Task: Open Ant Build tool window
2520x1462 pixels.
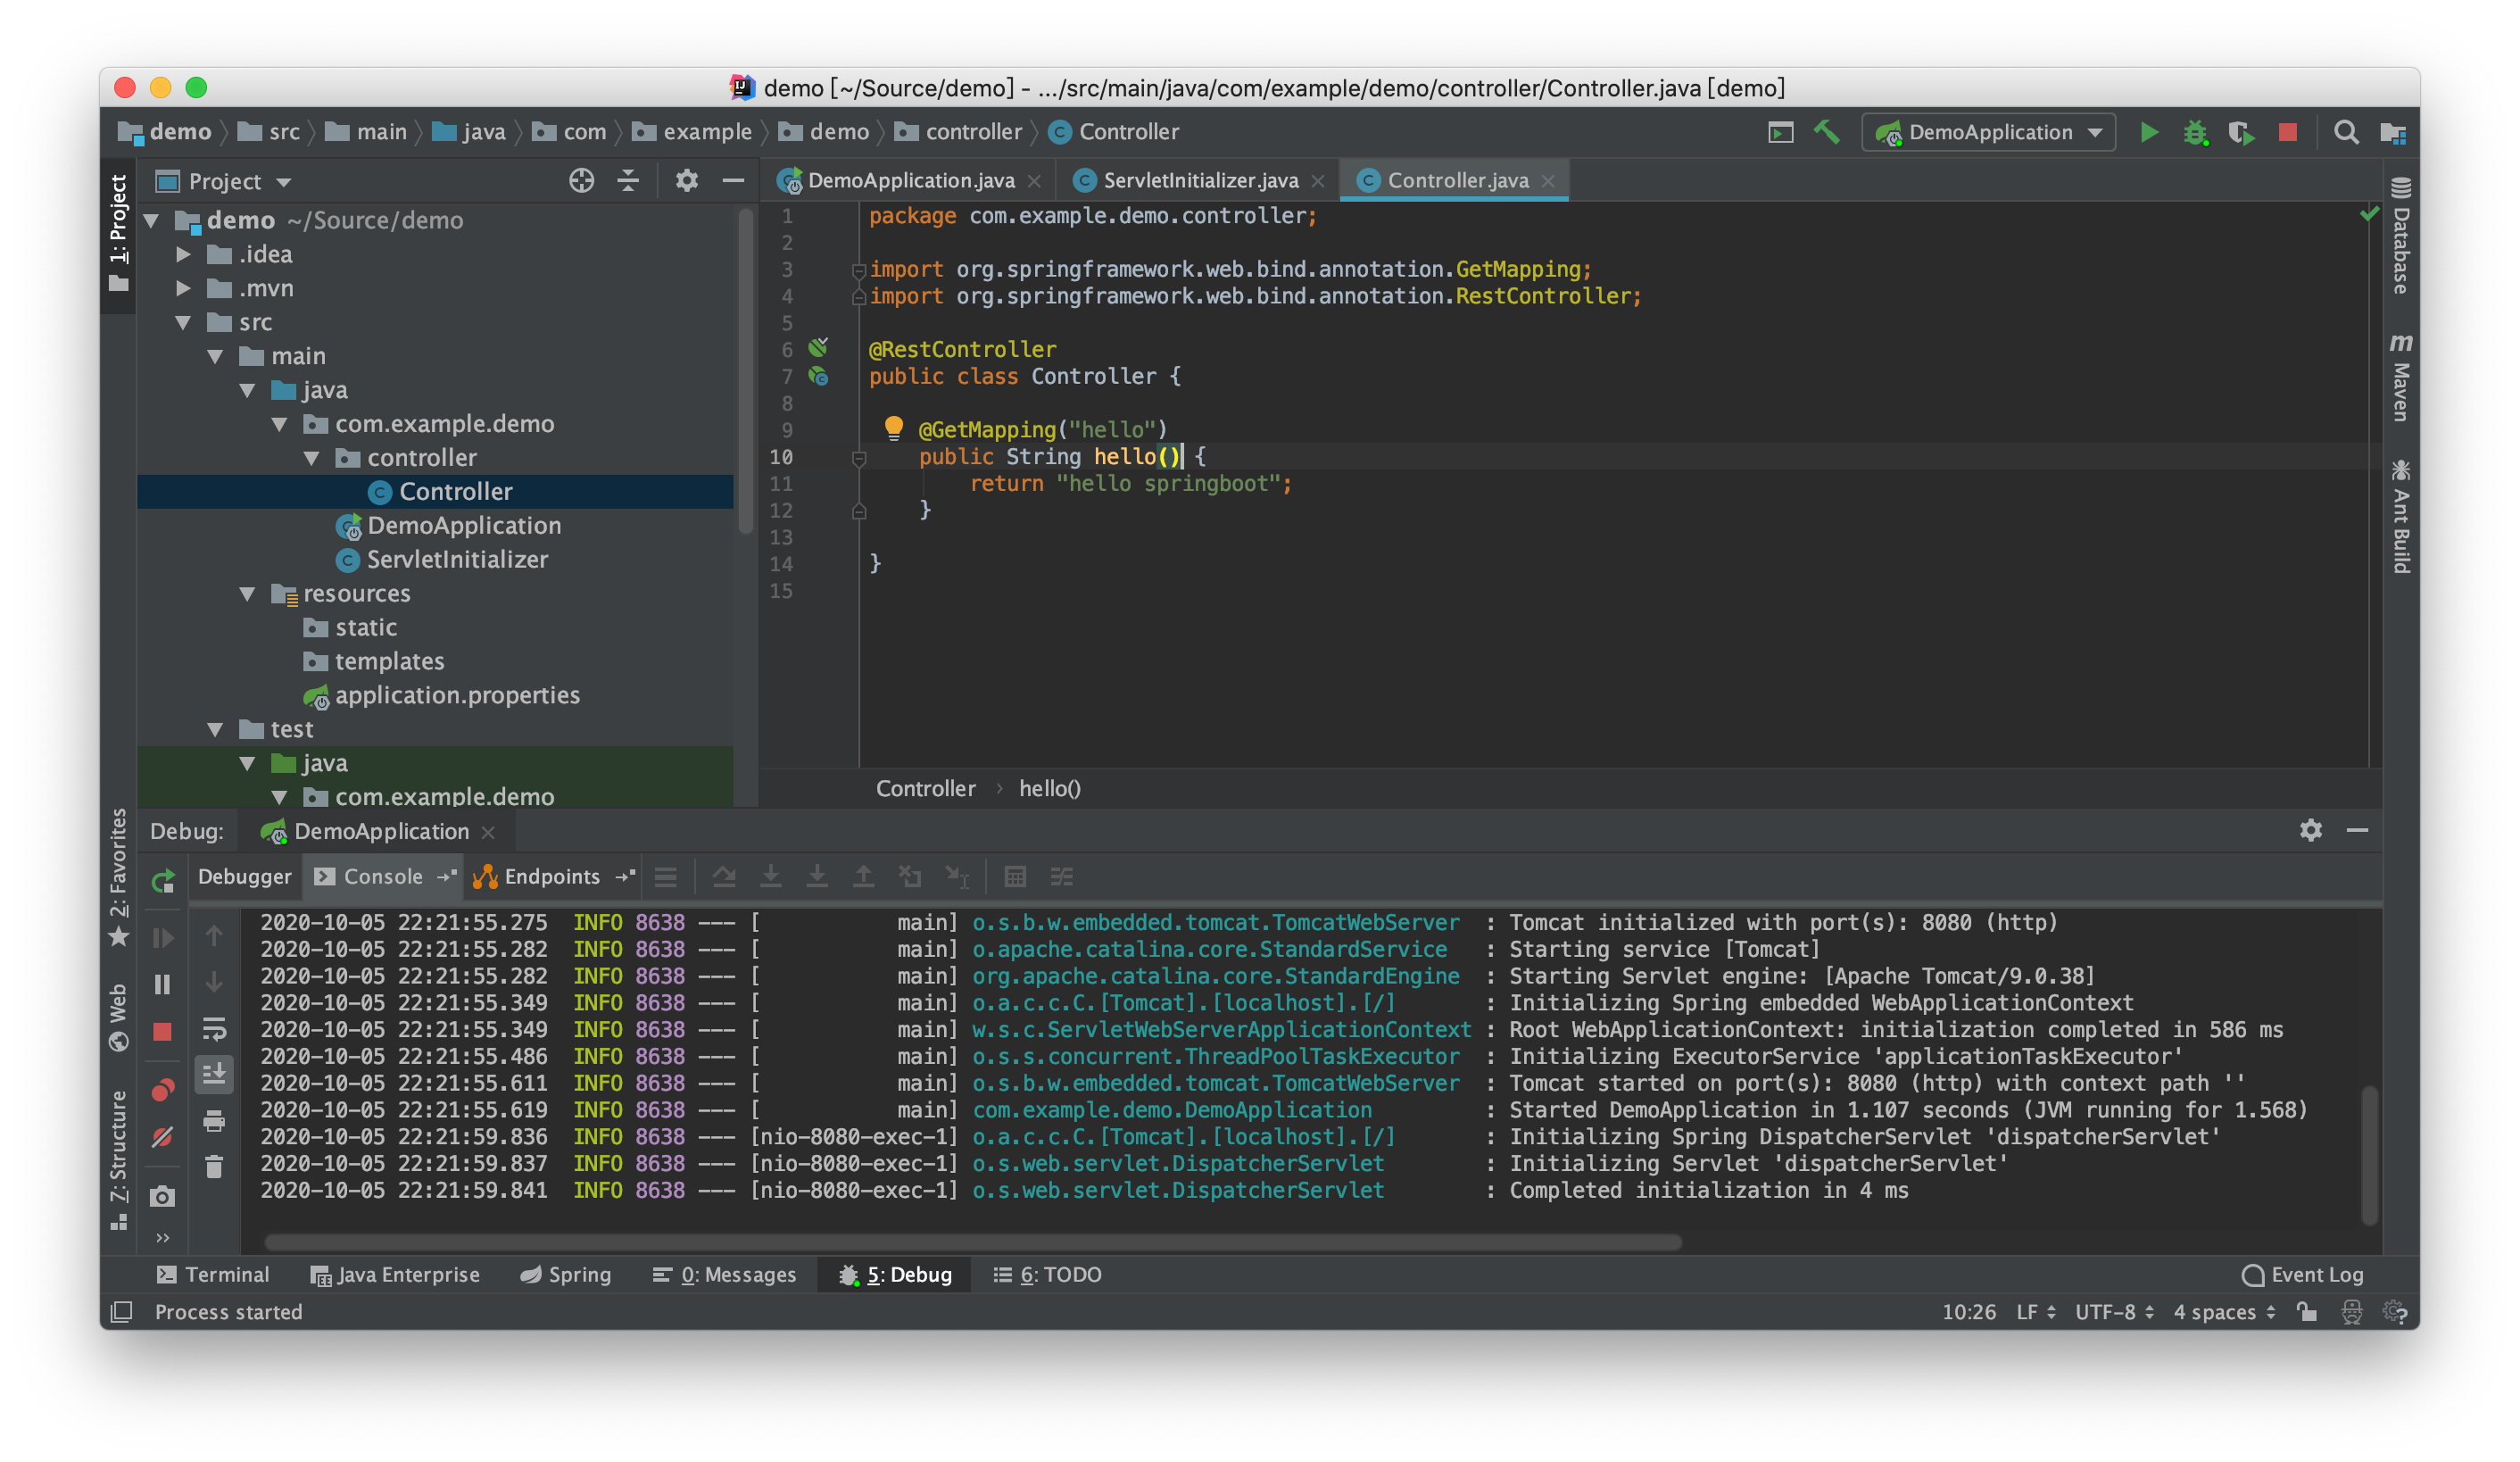Action: [2400, 515]
